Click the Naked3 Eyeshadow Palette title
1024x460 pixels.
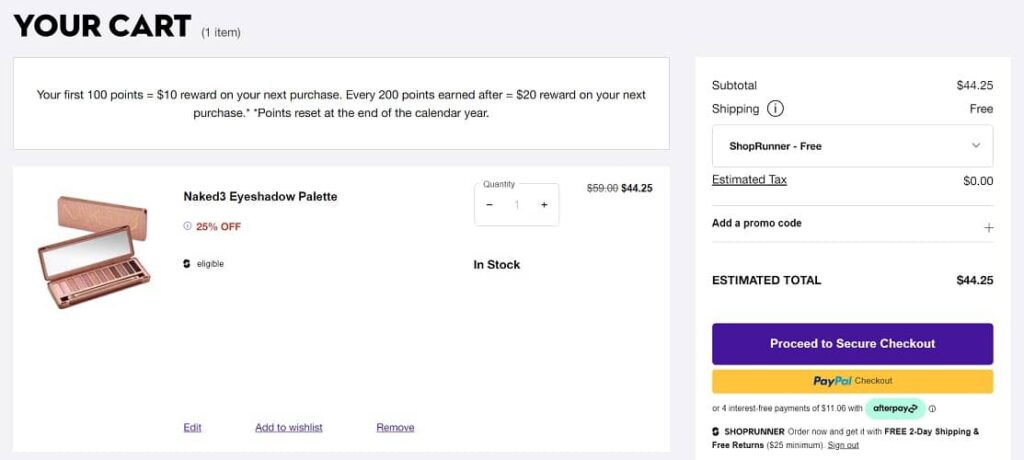click(260, 197)
